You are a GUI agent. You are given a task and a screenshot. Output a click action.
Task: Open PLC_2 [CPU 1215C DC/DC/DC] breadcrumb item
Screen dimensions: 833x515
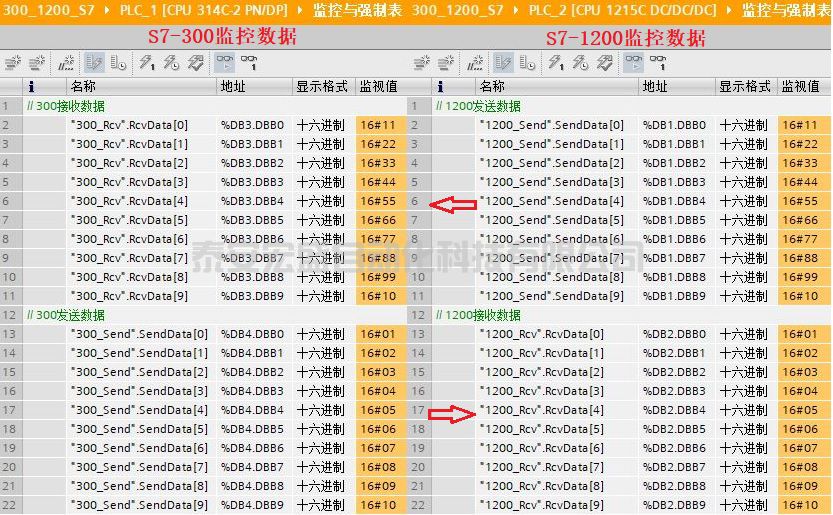pos(623,10)
